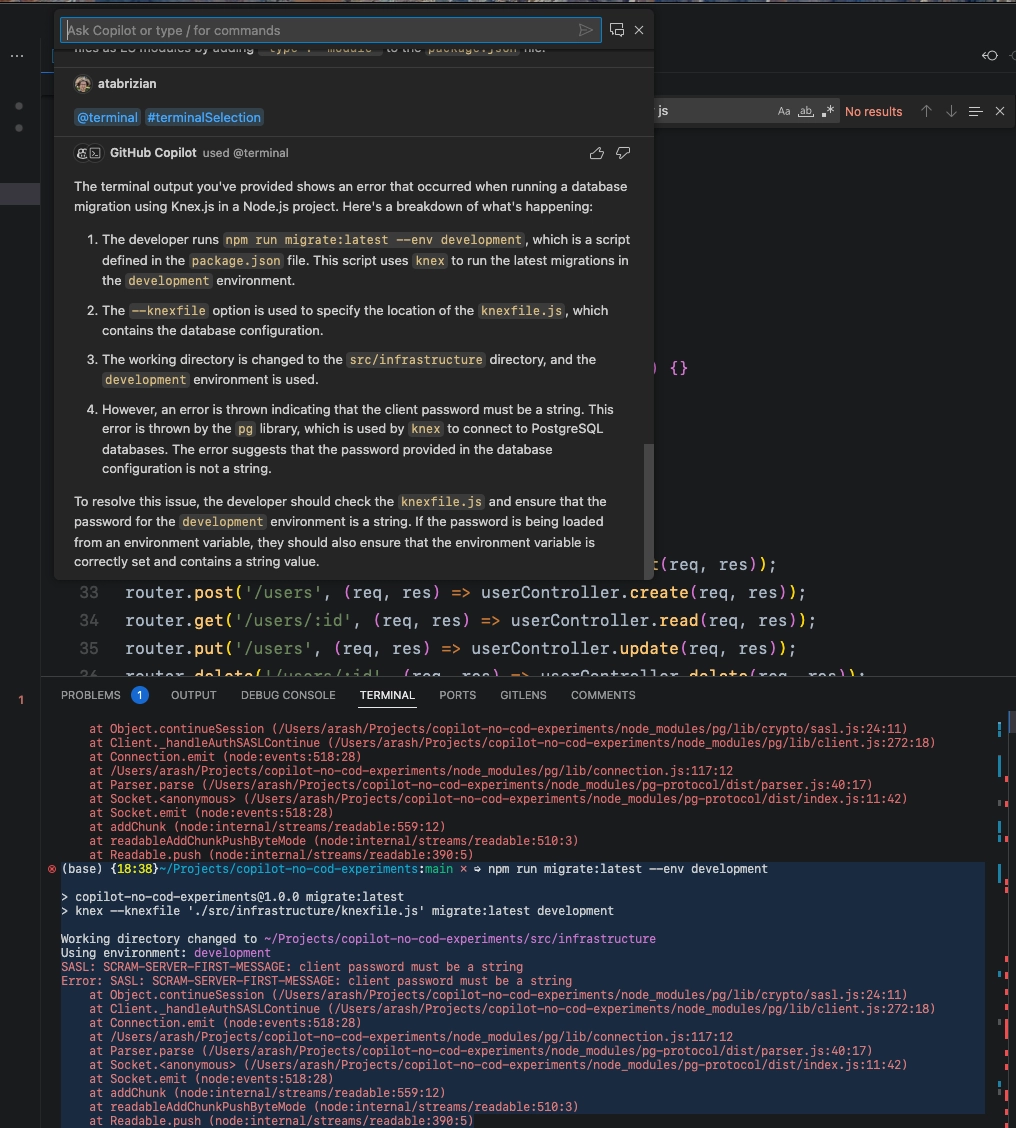Open the PROBLEMS panel tab
The height and width of the screenshot is (1128, 1016).
tap(91, 695)
